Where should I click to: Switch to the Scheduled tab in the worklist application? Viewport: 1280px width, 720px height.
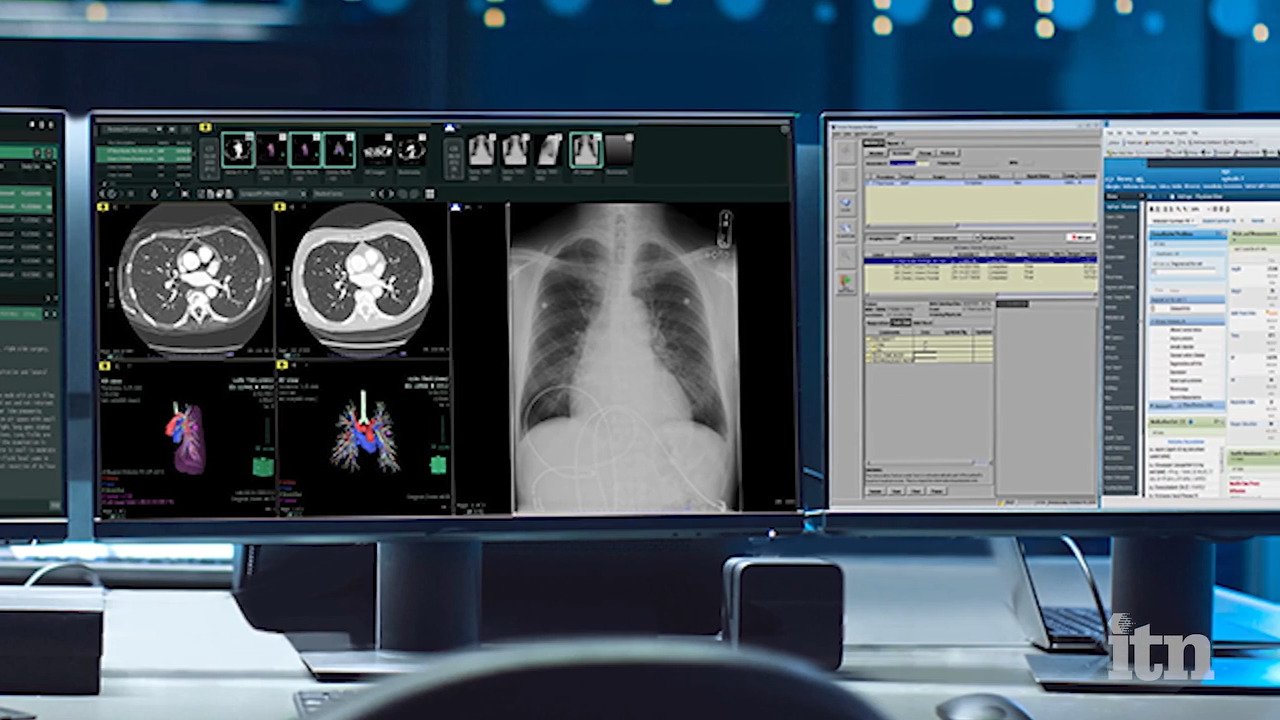(901, 152)
